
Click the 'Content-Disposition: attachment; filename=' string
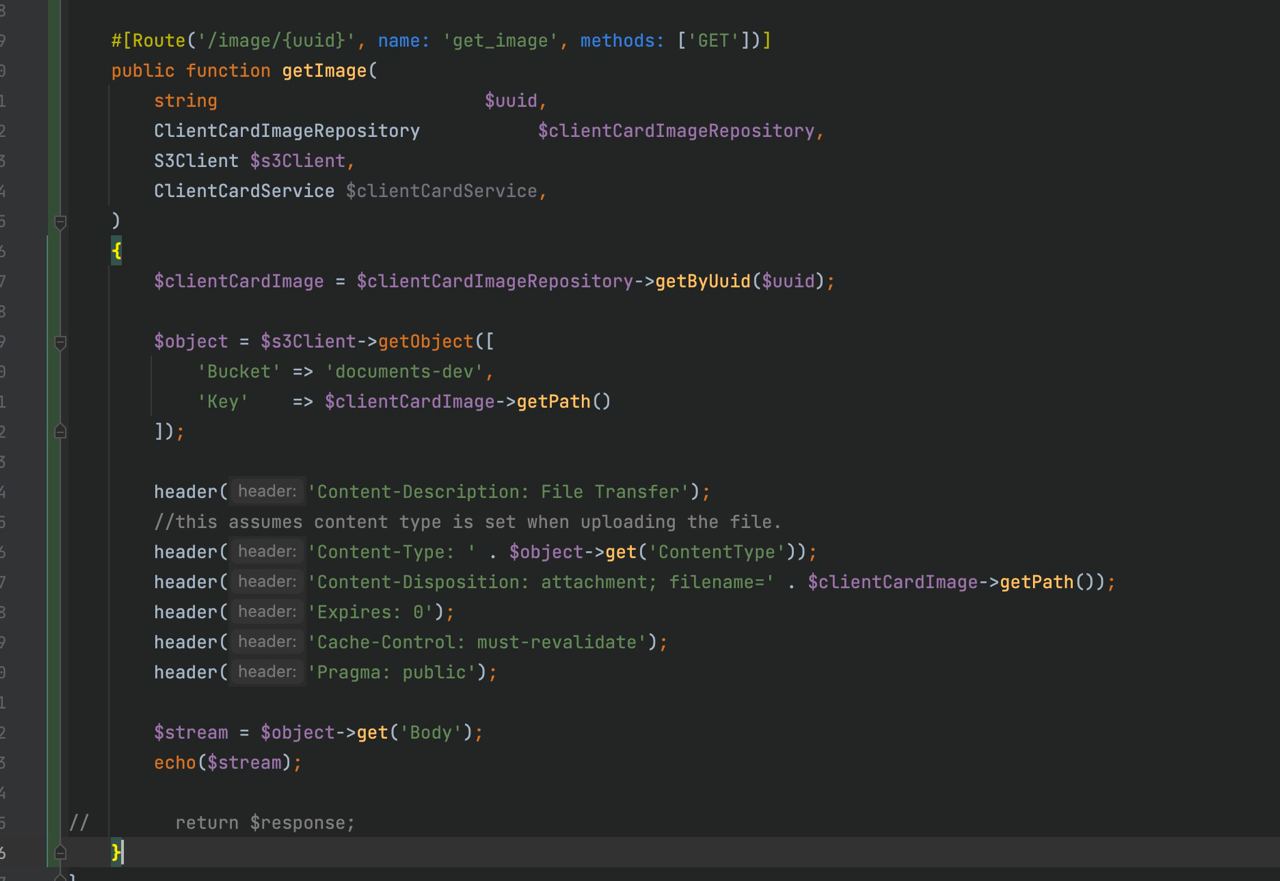click(541, 582)
